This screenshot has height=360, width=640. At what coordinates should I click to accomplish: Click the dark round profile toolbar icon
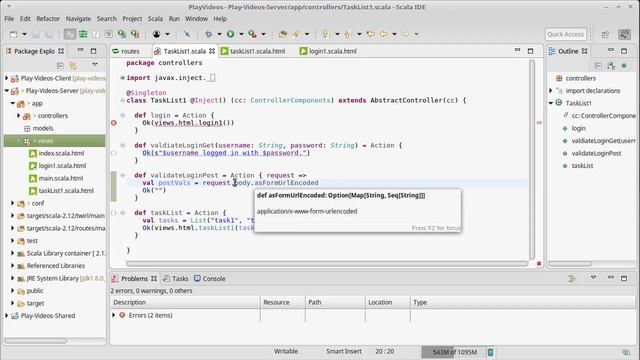tap(156, 34)
